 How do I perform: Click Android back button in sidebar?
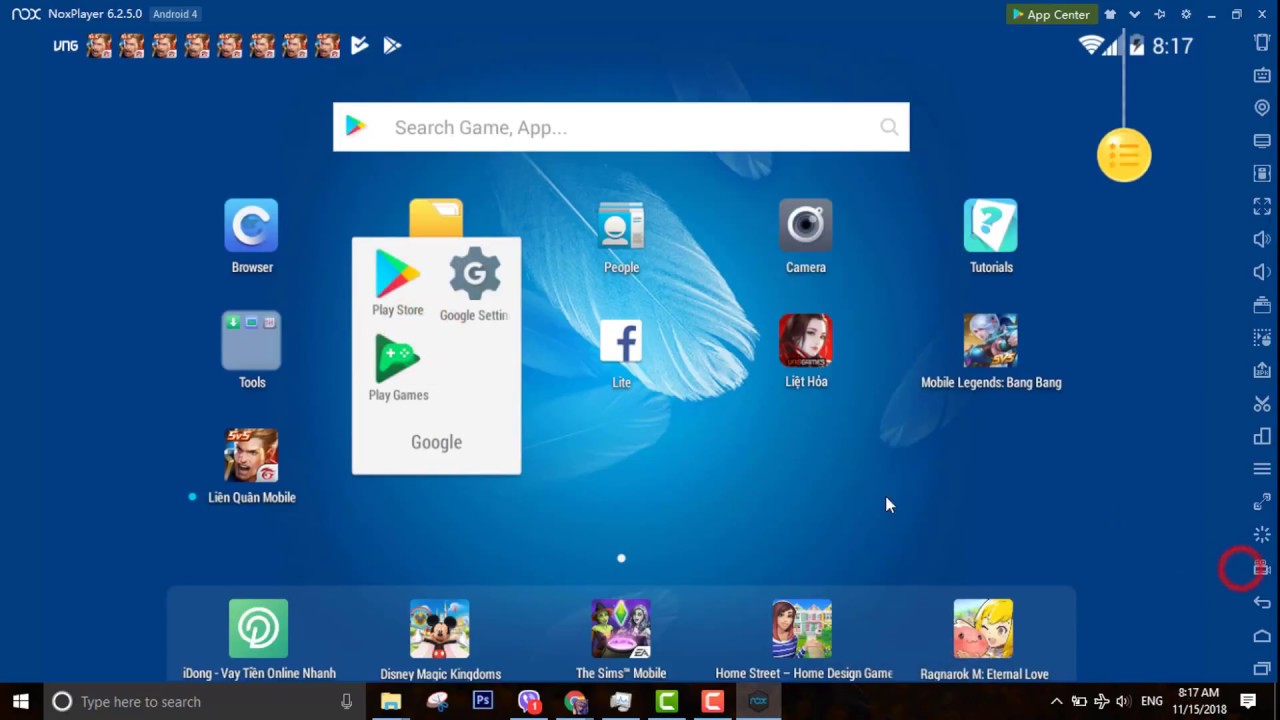(x=1262, y=602)
